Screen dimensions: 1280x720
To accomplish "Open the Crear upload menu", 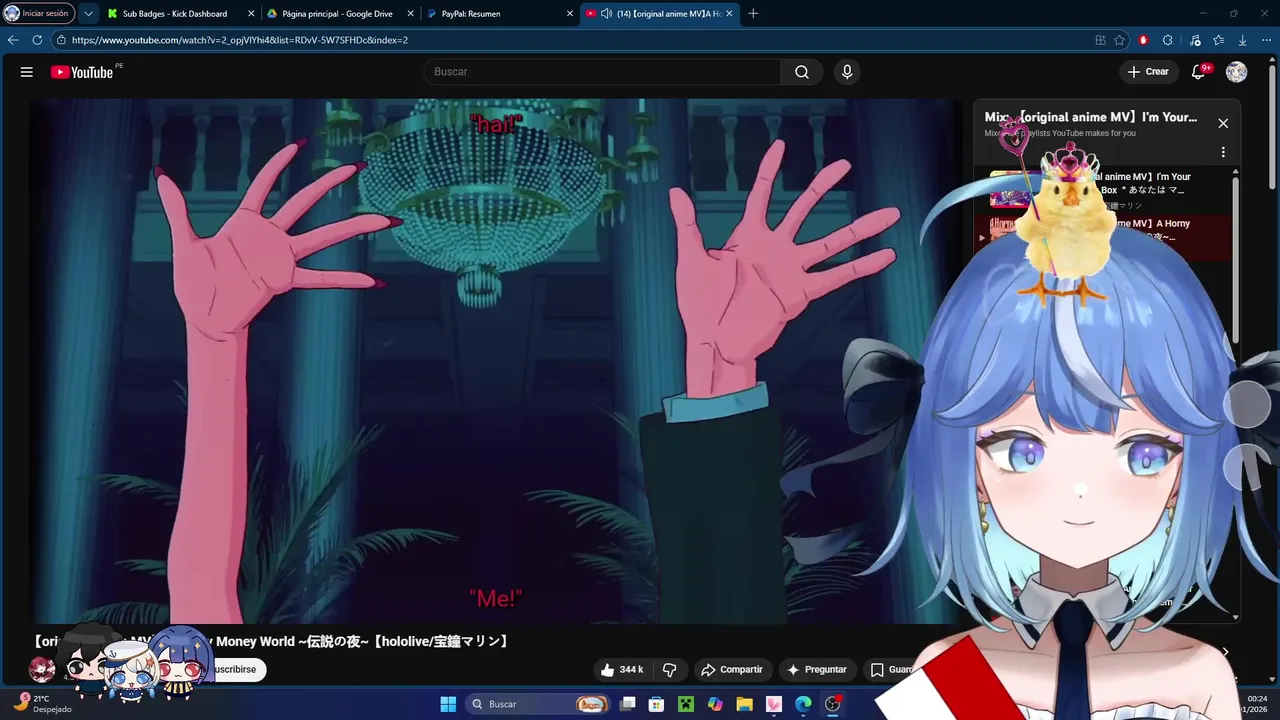I will [x=1148, y=72].
